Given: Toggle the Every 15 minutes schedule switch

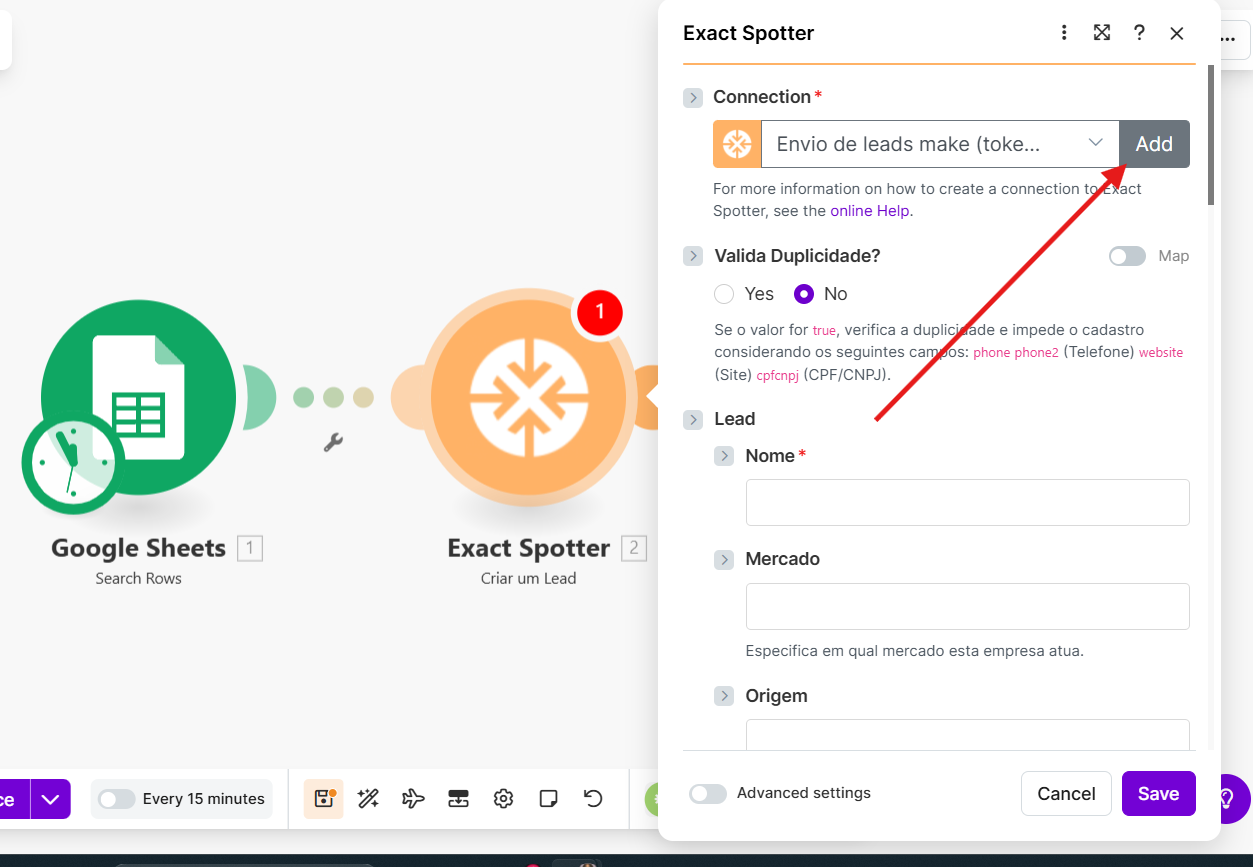Looking at the screenshot, I should (116, 799).
